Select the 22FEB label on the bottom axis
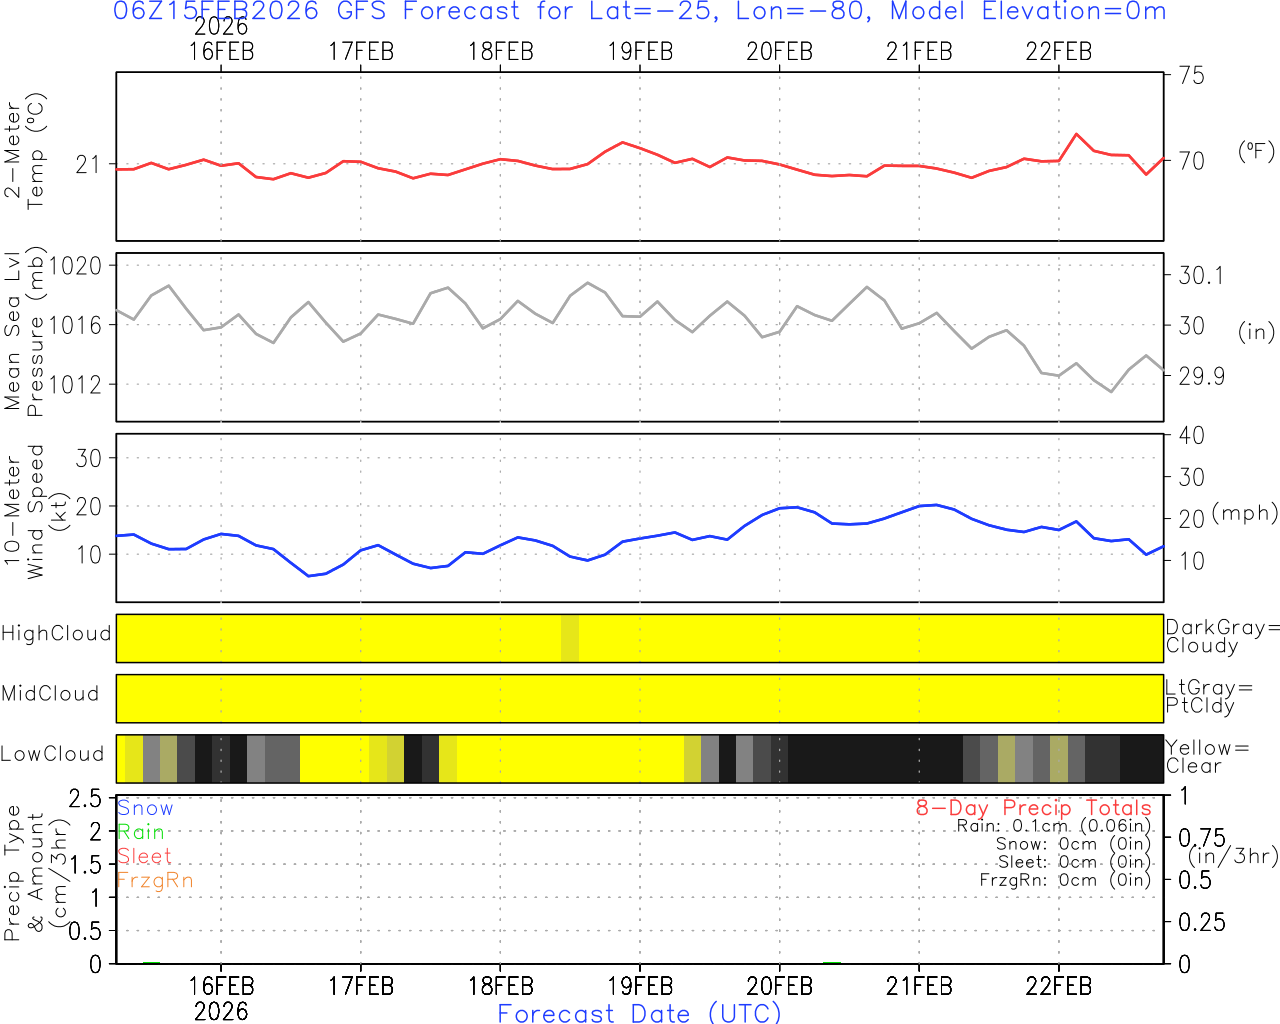Image resolution: width=1280 pixels, height=1024 pixels. tap(1058, 986)
